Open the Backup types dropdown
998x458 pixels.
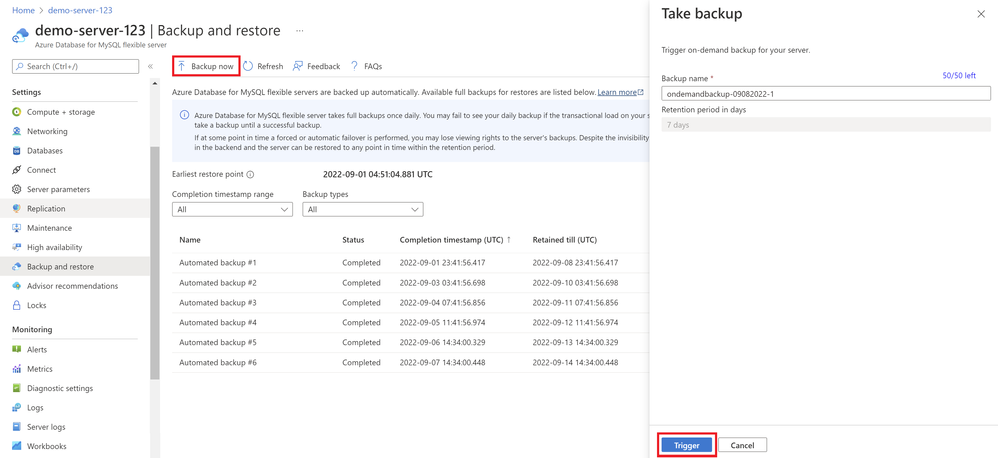(x=363, y=209)
